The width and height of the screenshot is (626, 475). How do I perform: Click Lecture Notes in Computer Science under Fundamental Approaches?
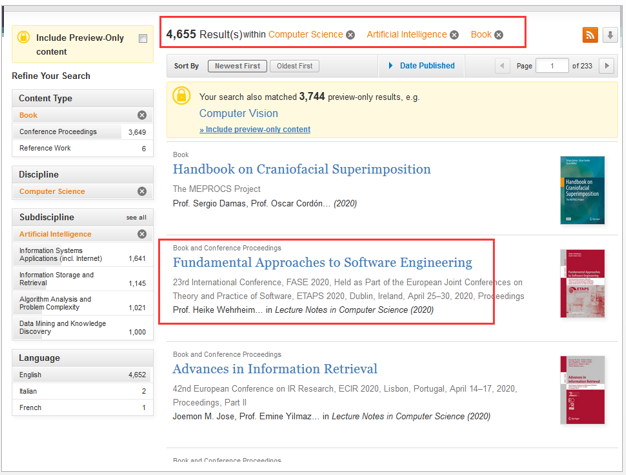click(341, 310)
